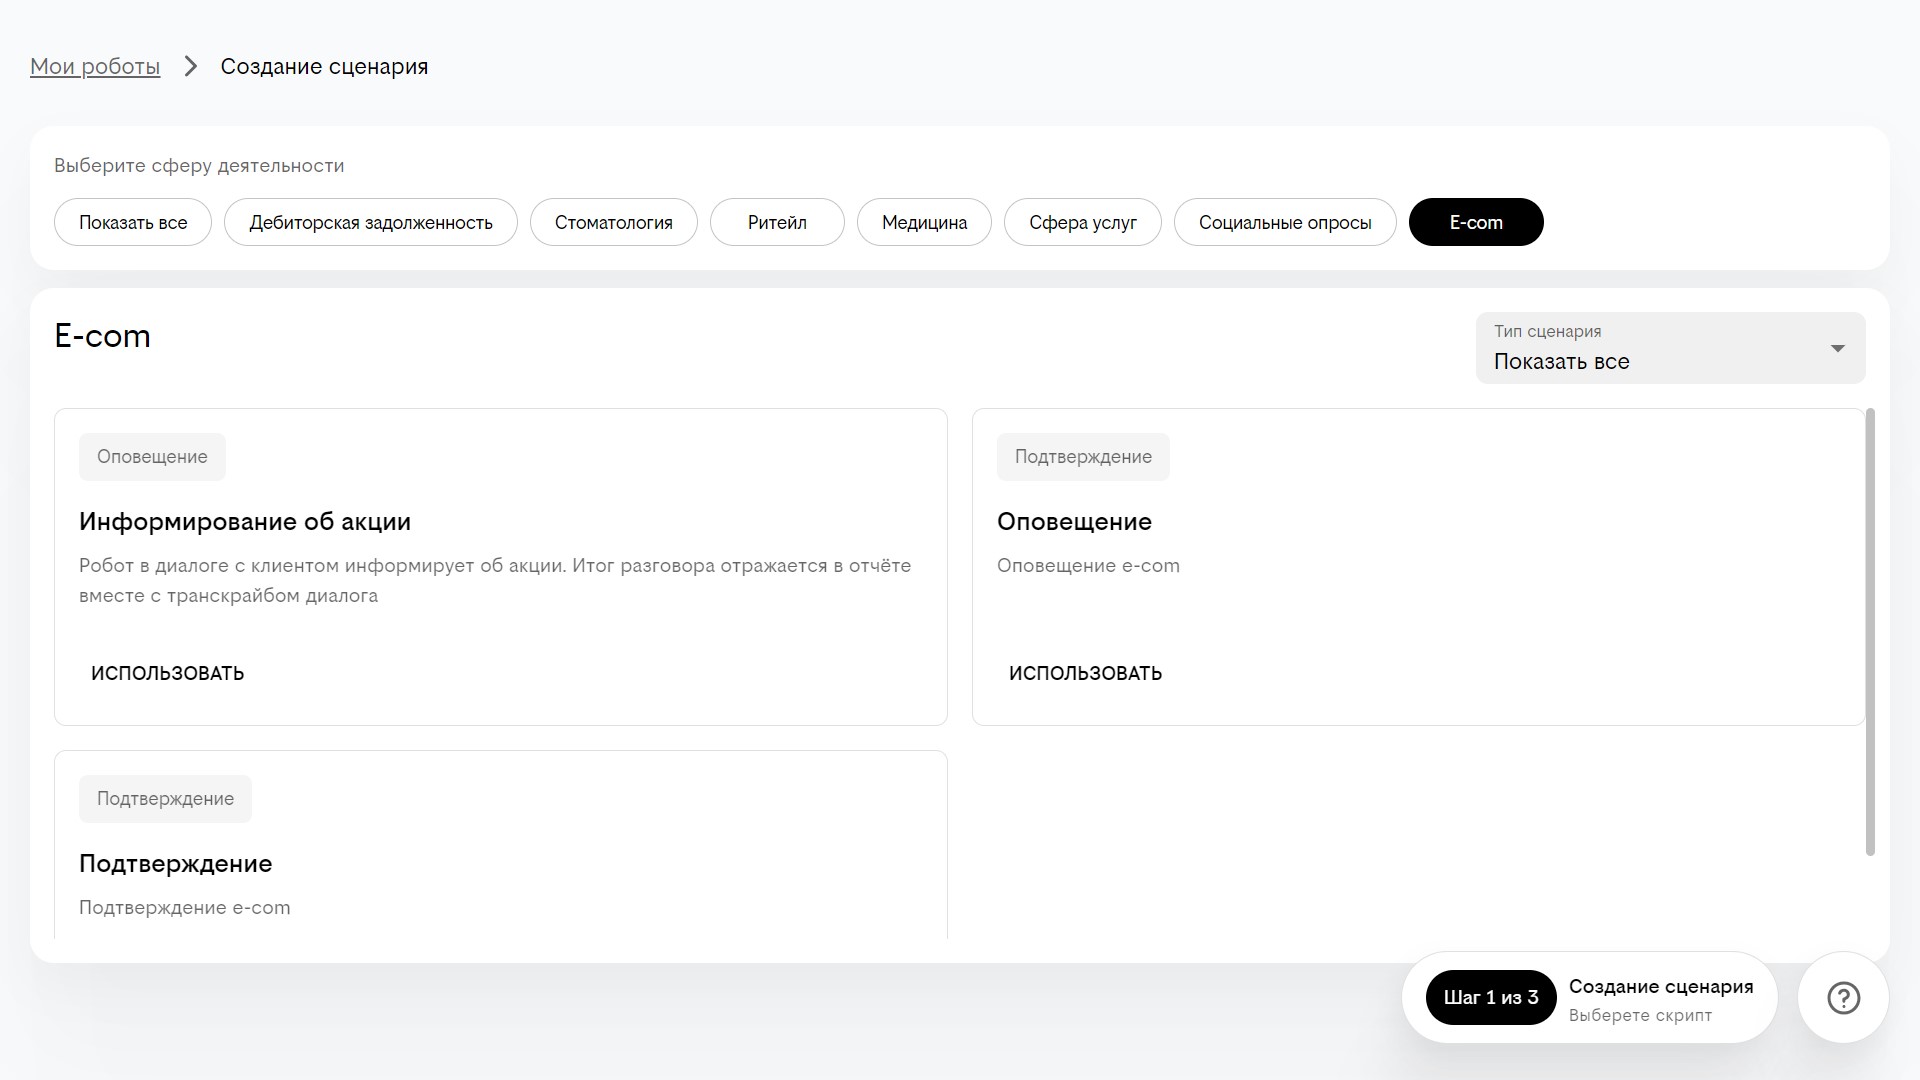
Task: Click the scenario list vertical scrollbar
Action: point(1870,632)
